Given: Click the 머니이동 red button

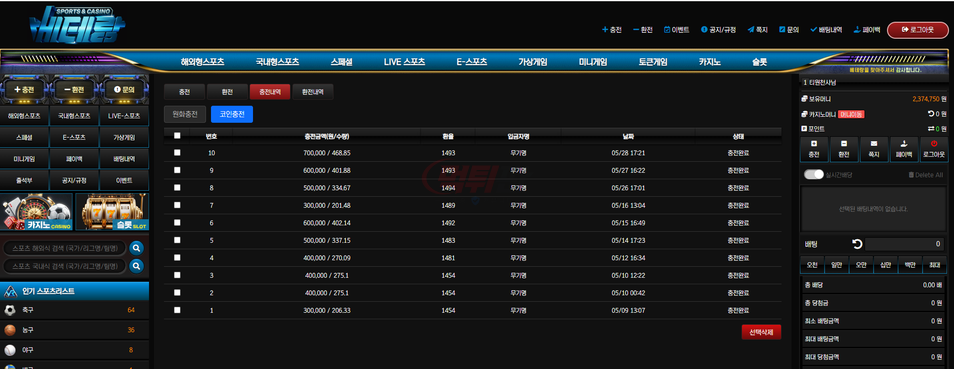Looking at the screenshot, I should tap(851, 114).
